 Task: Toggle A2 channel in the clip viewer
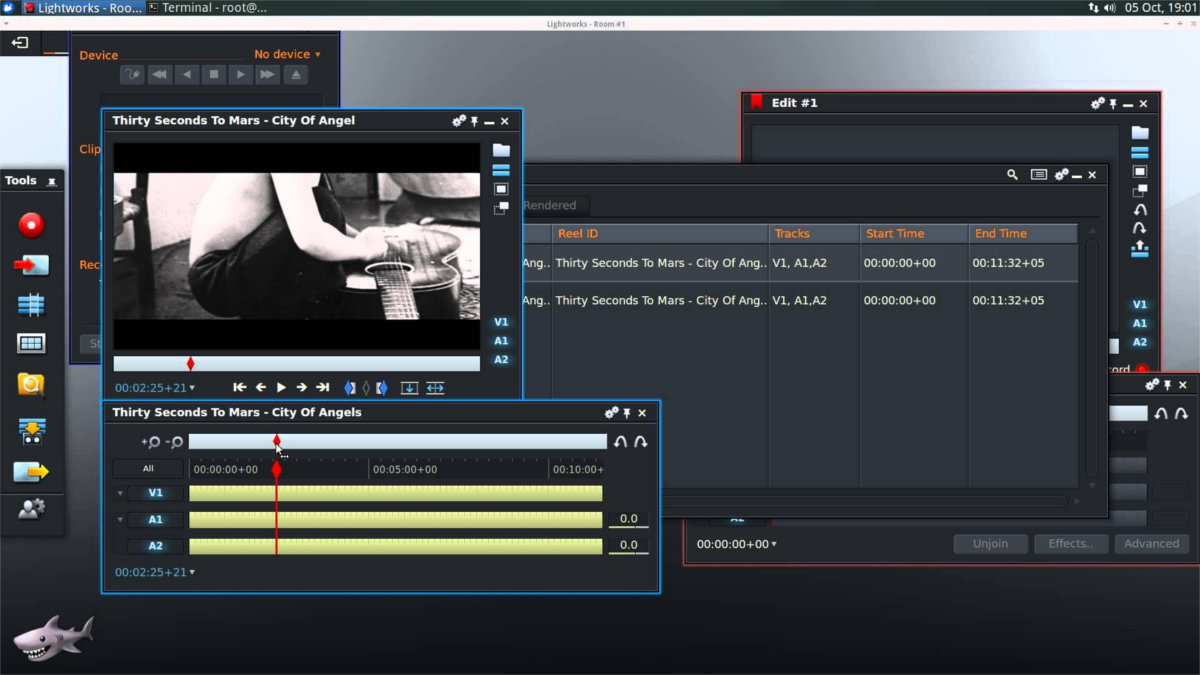(501, 360)
